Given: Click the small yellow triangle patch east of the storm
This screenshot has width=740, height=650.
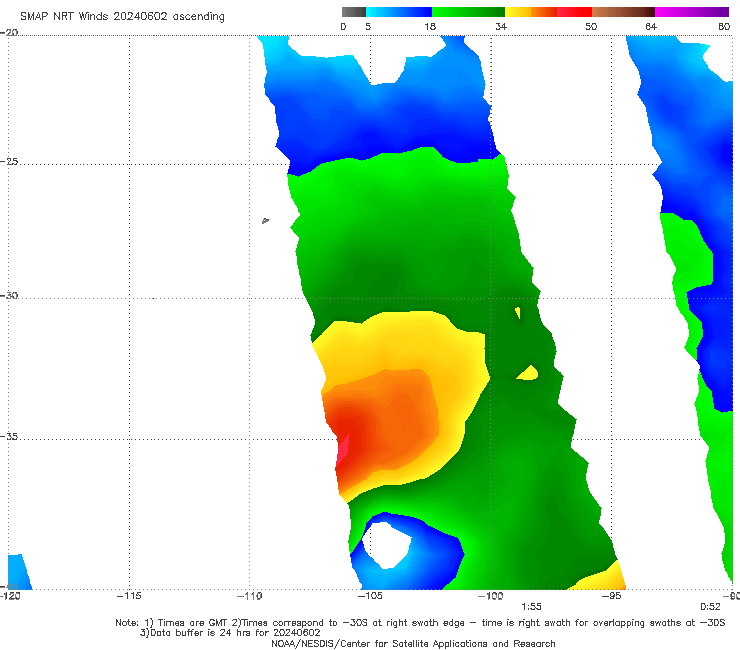Looking at the screenshot, I should click(x=528, y=373).
